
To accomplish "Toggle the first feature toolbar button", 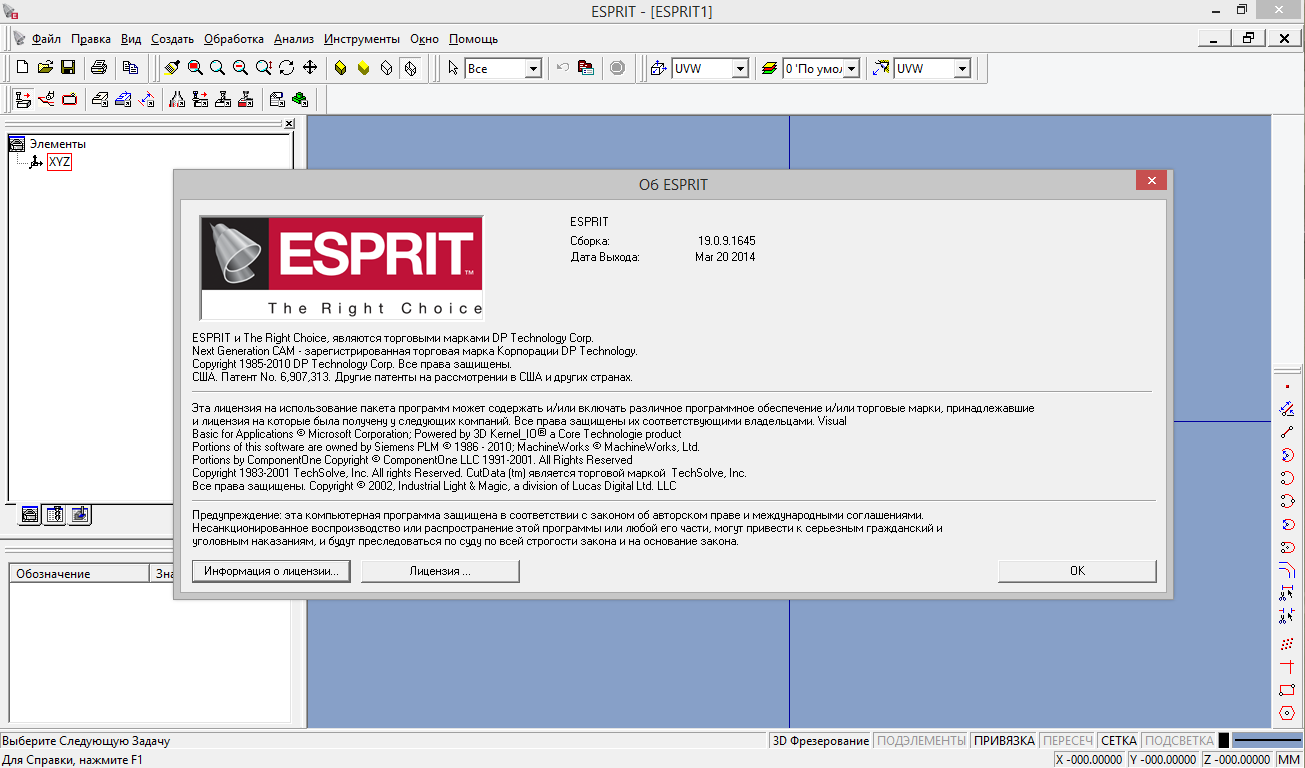I will [23, 99].
